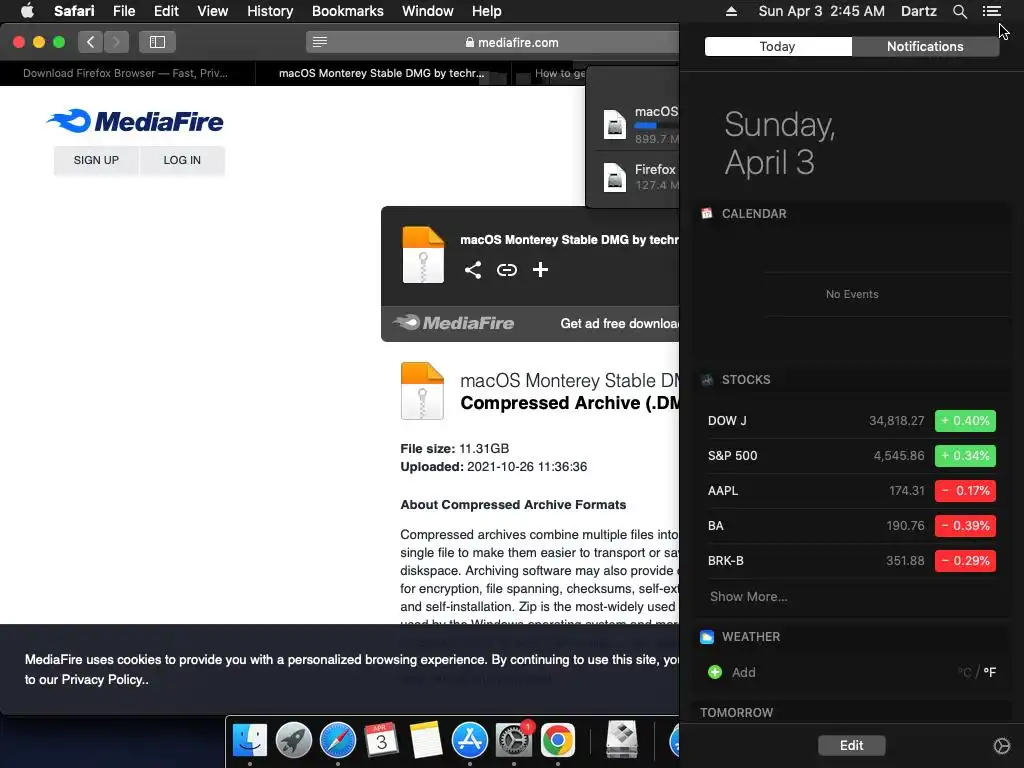Open Calendar from the Dock
This screenshot has width=1024, height=768.
pyautogui.click(x=381, y=740)
